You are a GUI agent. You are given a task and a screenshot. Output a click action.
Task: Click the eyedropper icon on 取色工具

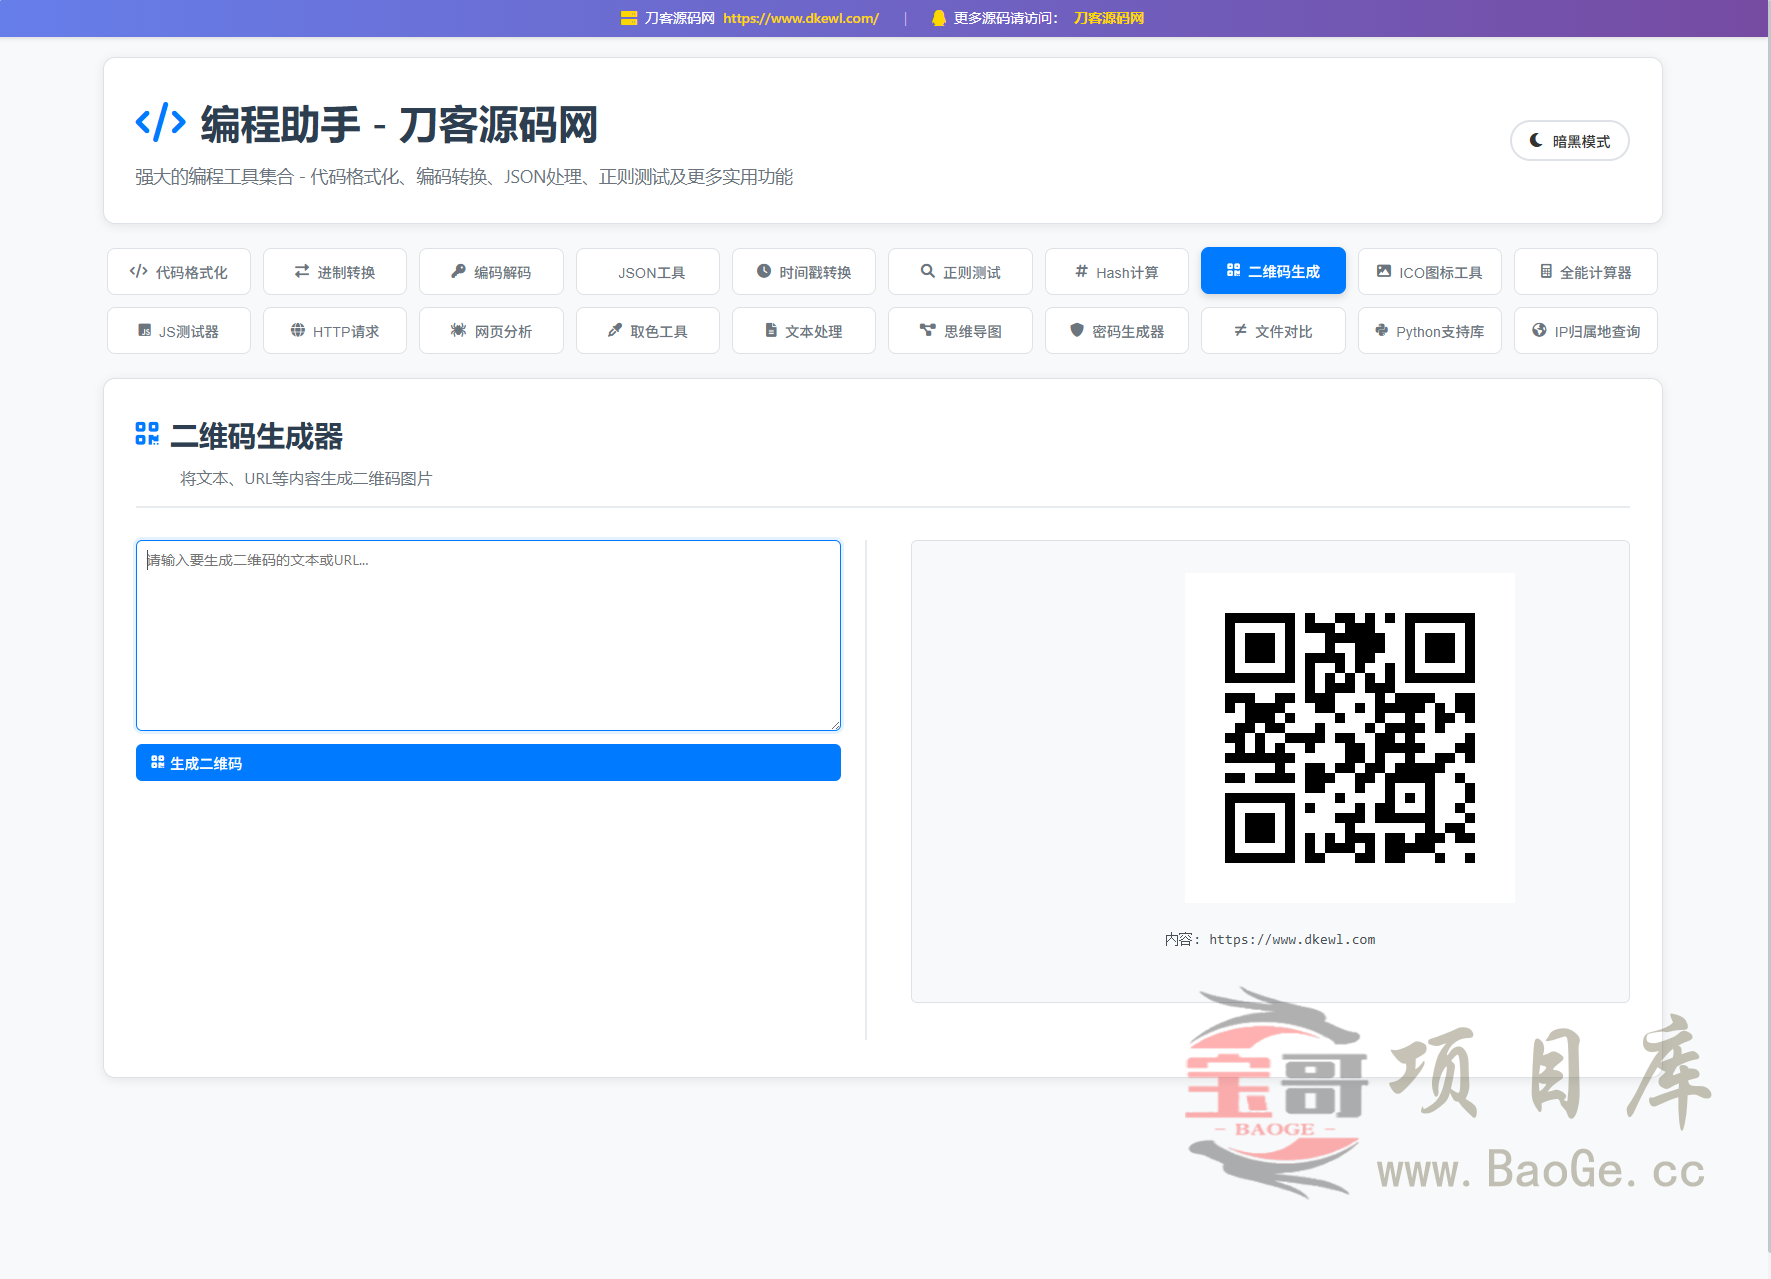coord(615,330)
